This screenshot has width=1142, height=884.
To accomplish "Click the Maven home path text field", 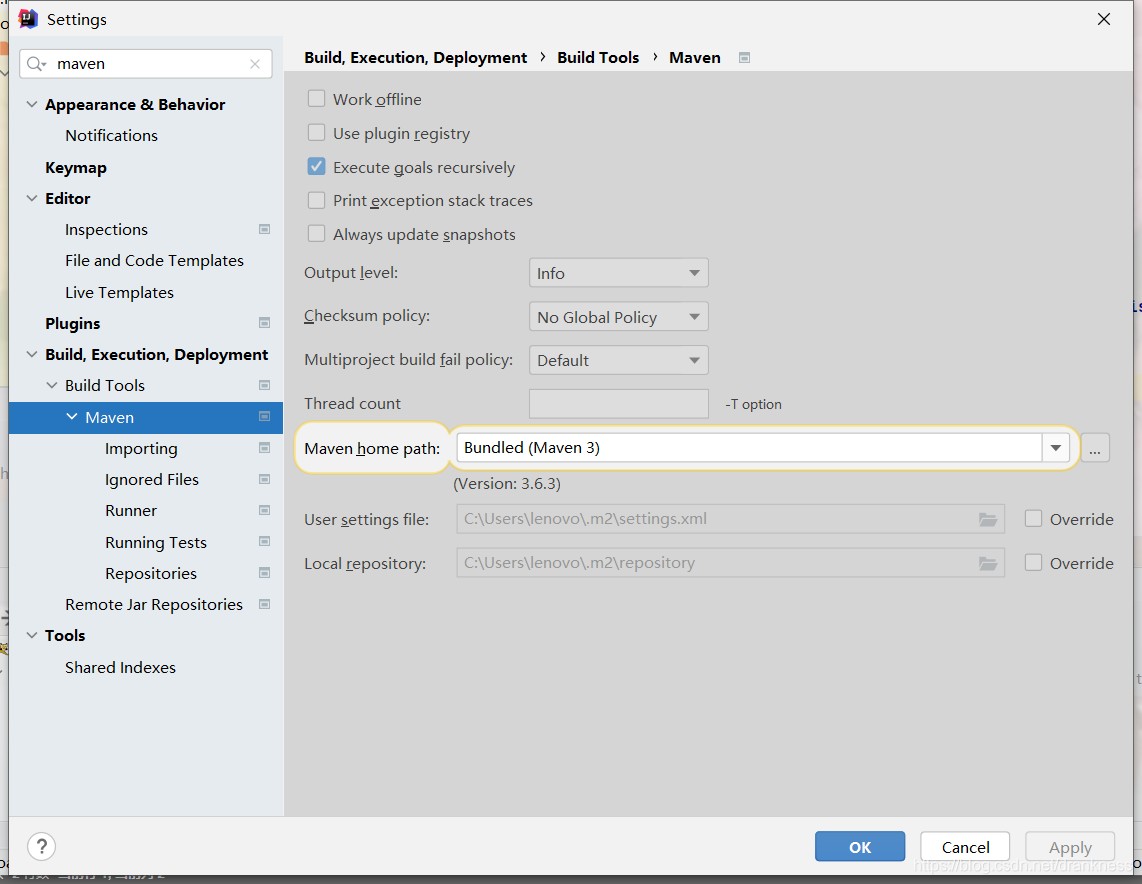I will tap(749, 448).
